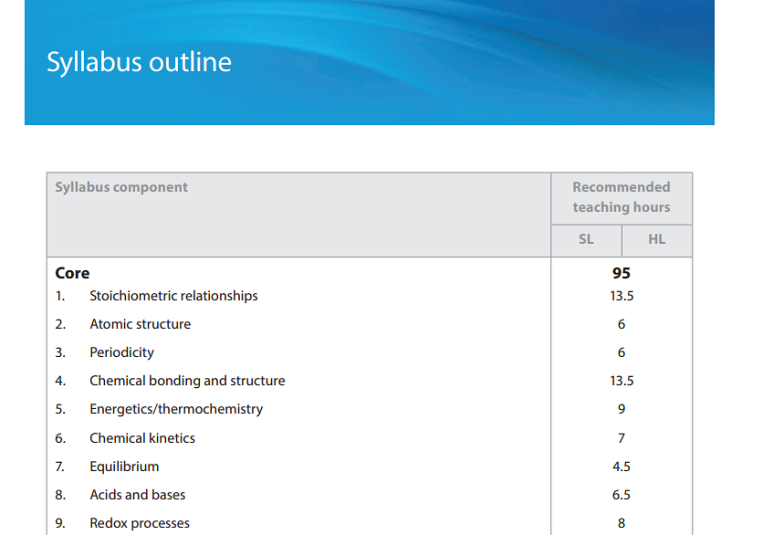Click hours value for Chemical bonding and structure
Image resolution: width=773 pixels, height=535 pixels.
coord(622,381)
